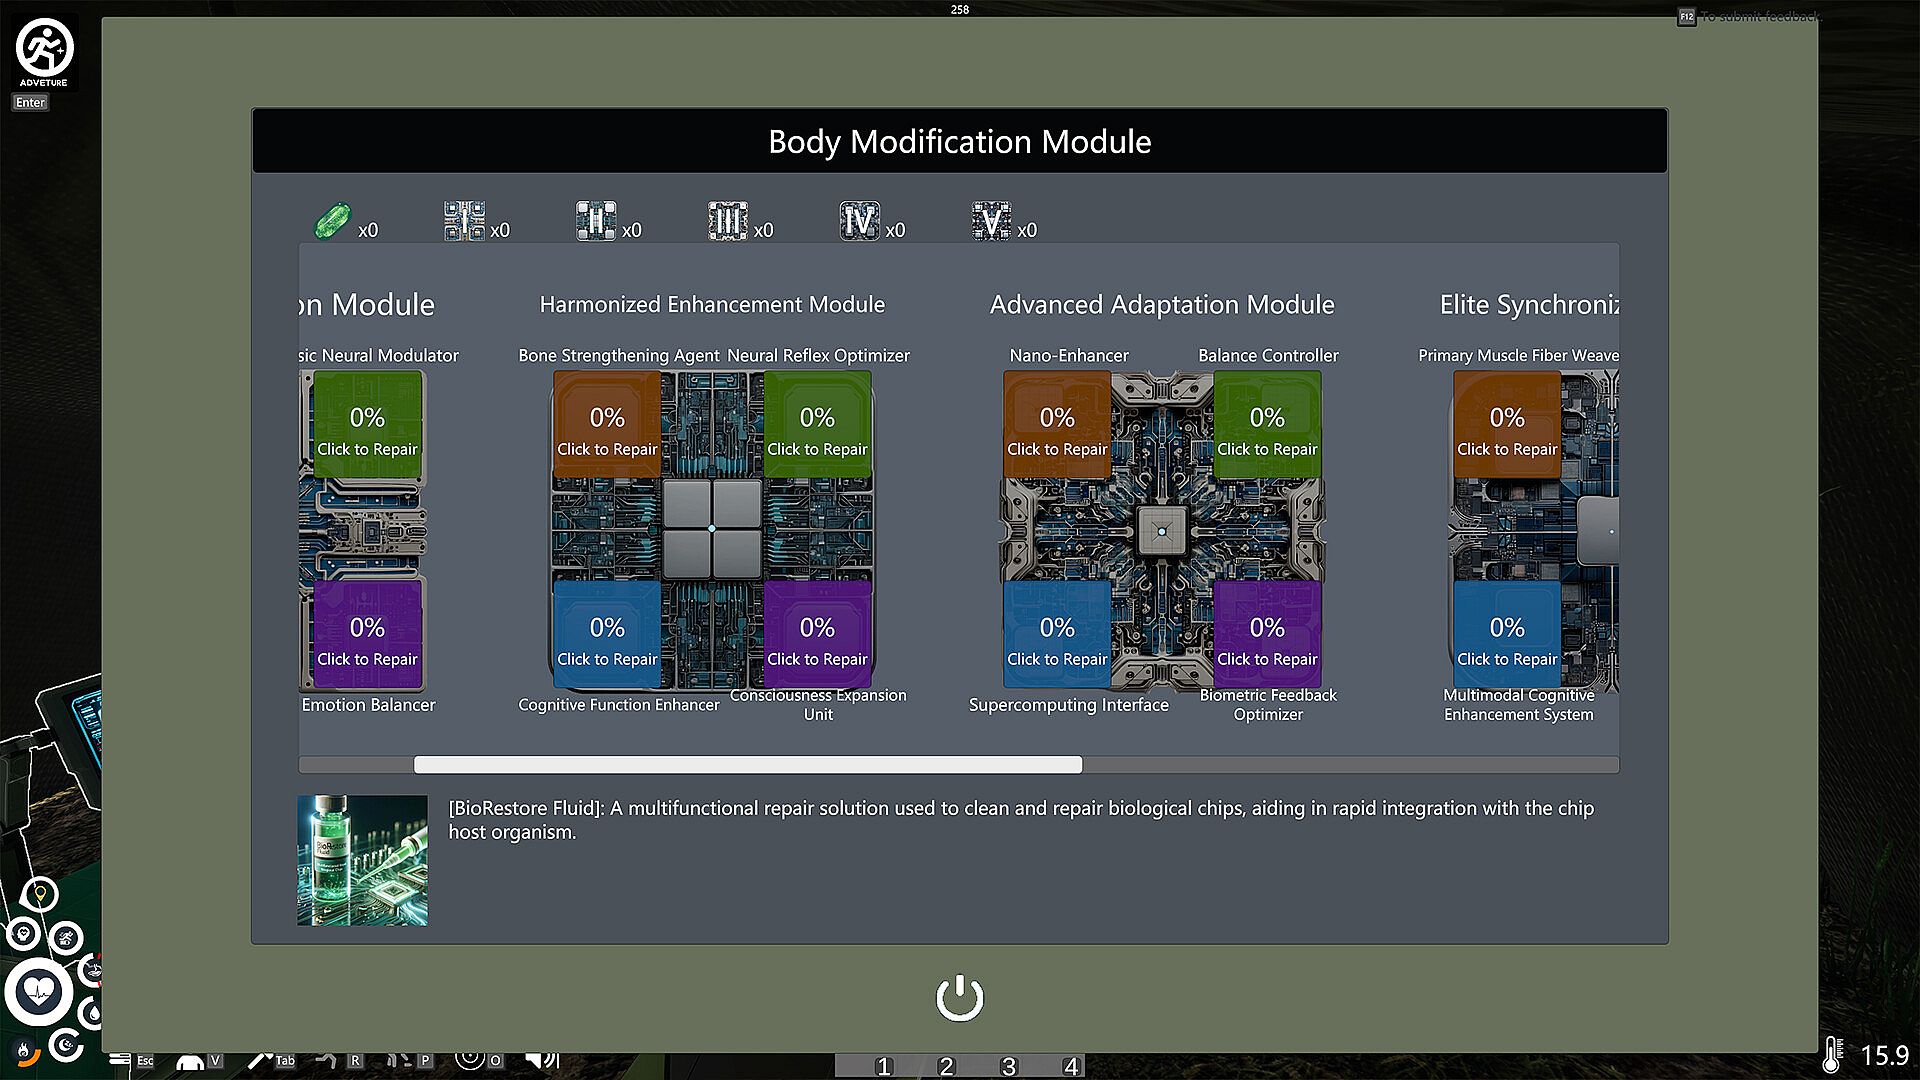
Task: Select hotbar slot 3
Action: pos(1008,1066)
